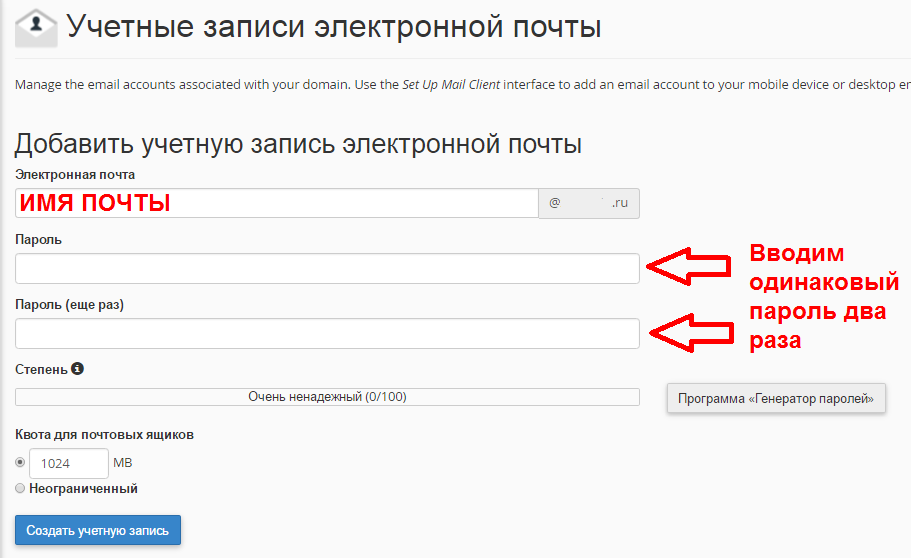Image resolution: width=911 pixels, height=558 pixels.
Task: Choose the Неограниченный quota radio button
Action: [x=20, y=489]
